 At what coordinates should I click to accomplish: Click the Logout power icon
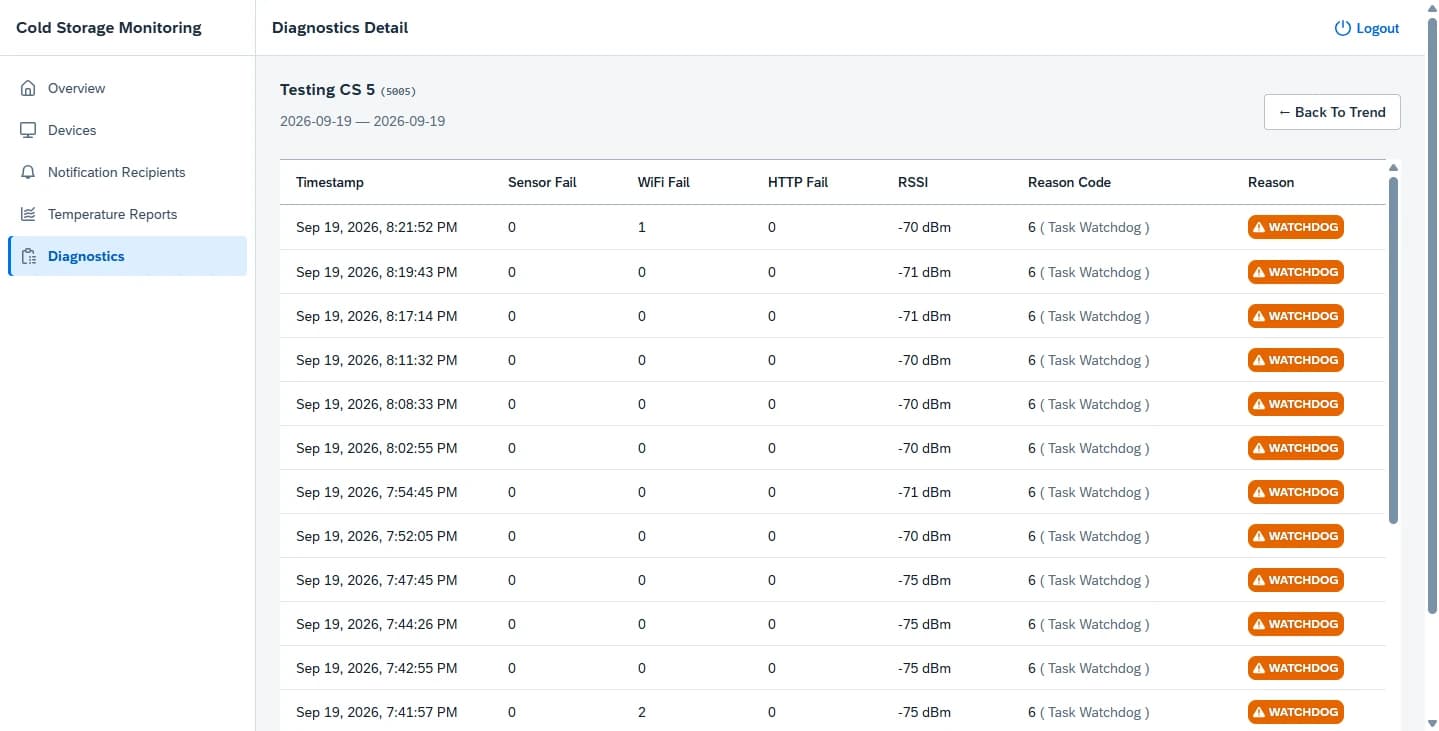tap(1343, 28)
